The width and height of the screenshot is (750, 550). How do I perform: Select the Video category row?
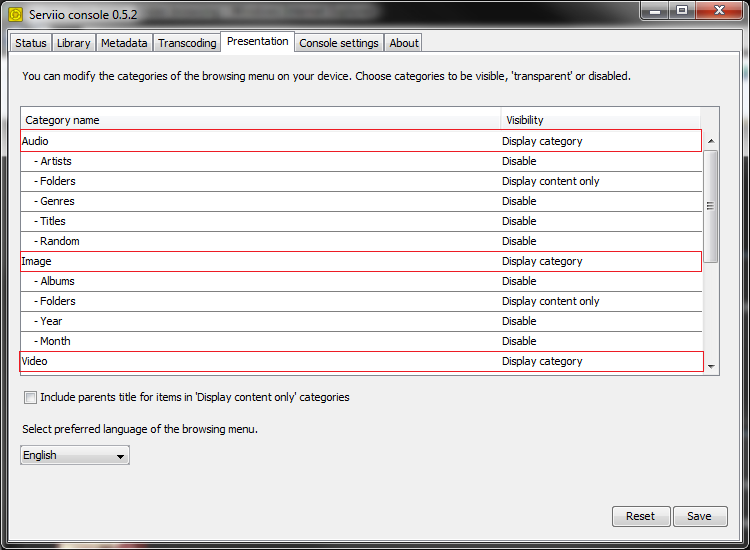(260, 361)
